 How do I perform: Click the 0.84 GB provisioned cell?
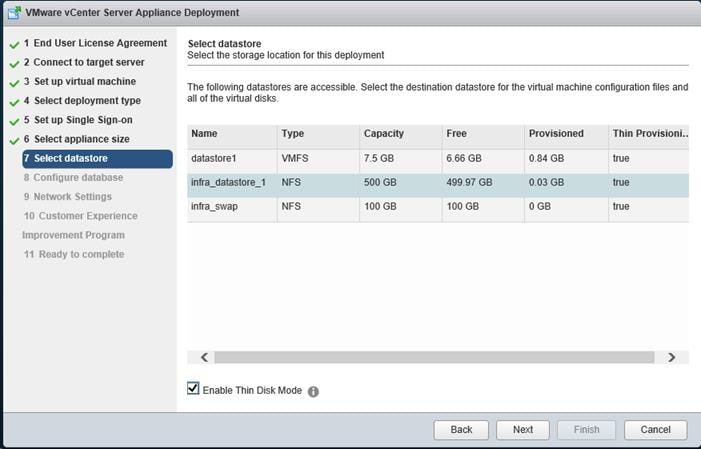(x=566, y=159)
